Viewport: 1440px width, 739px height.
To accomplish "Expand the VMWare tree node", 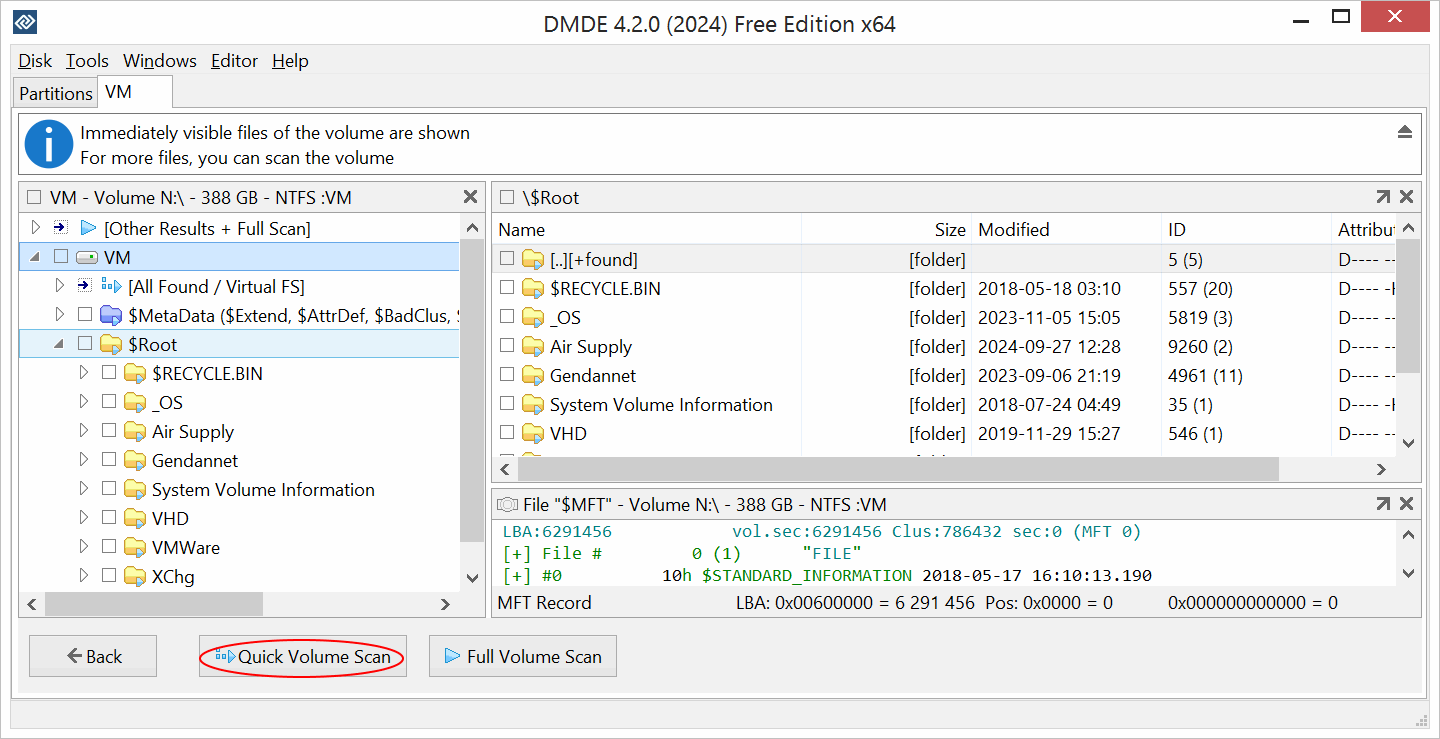I will (84, 547).
